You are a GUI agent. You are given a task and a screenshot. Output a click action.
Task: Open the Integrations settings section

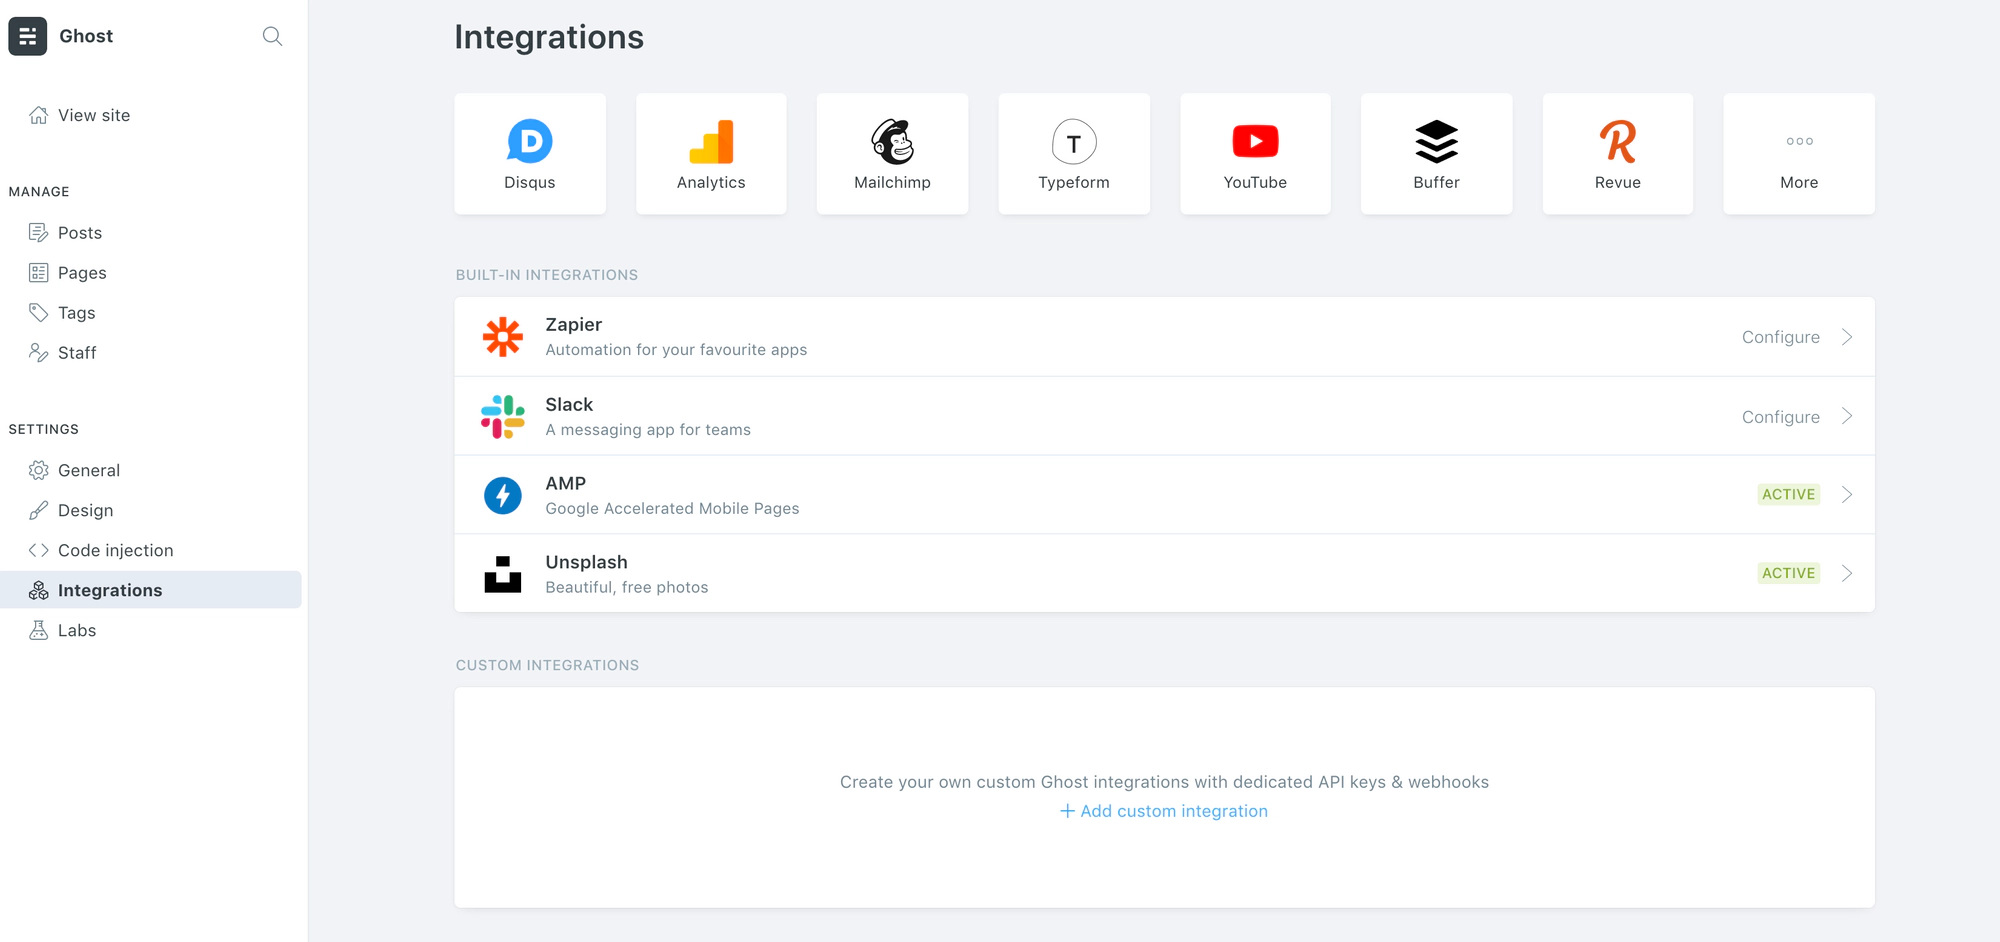[110, 590]
